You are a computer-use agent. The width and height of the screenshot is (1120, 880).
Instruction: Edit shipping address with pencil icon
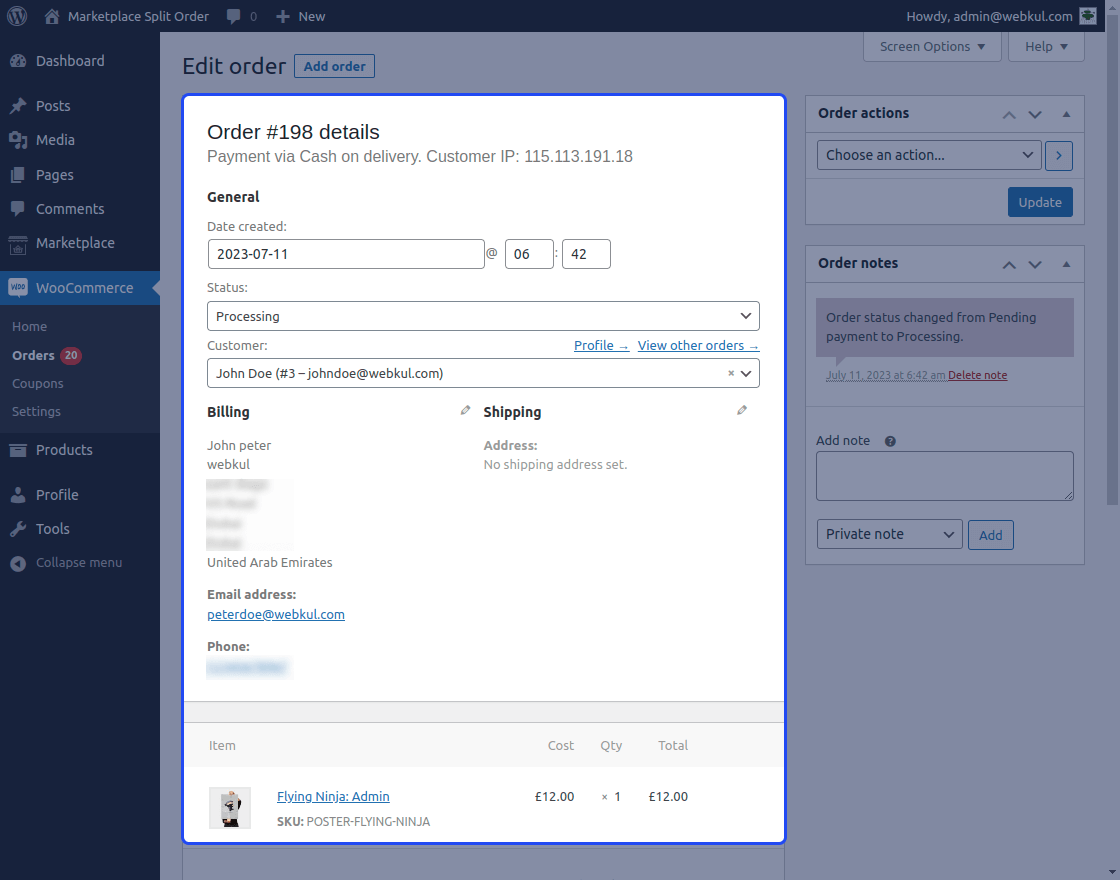[x=741, y=410]
